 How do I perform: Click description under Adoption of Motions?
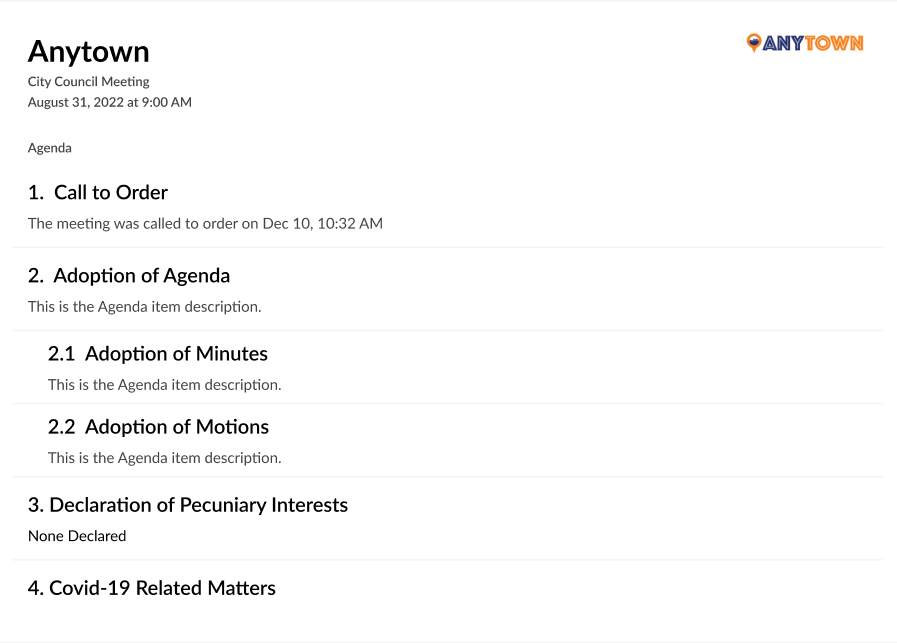pos(165,459)
